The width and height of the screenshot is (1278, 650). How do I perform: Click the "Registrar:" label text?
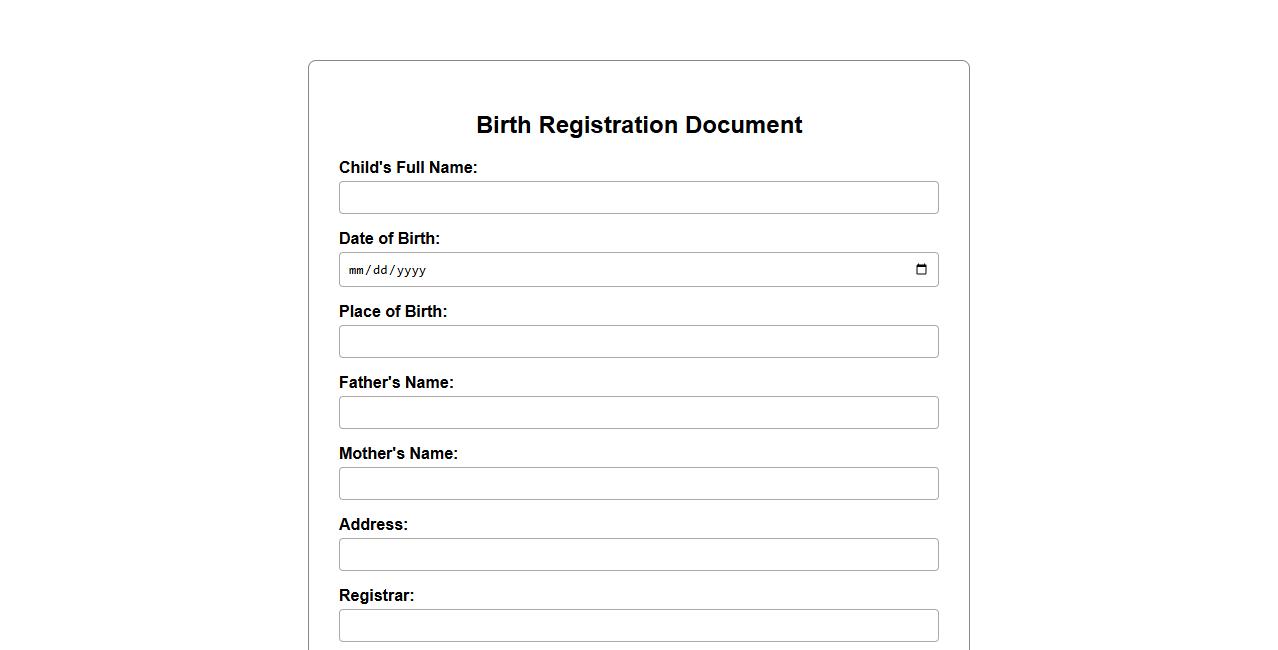click(376, 596)
